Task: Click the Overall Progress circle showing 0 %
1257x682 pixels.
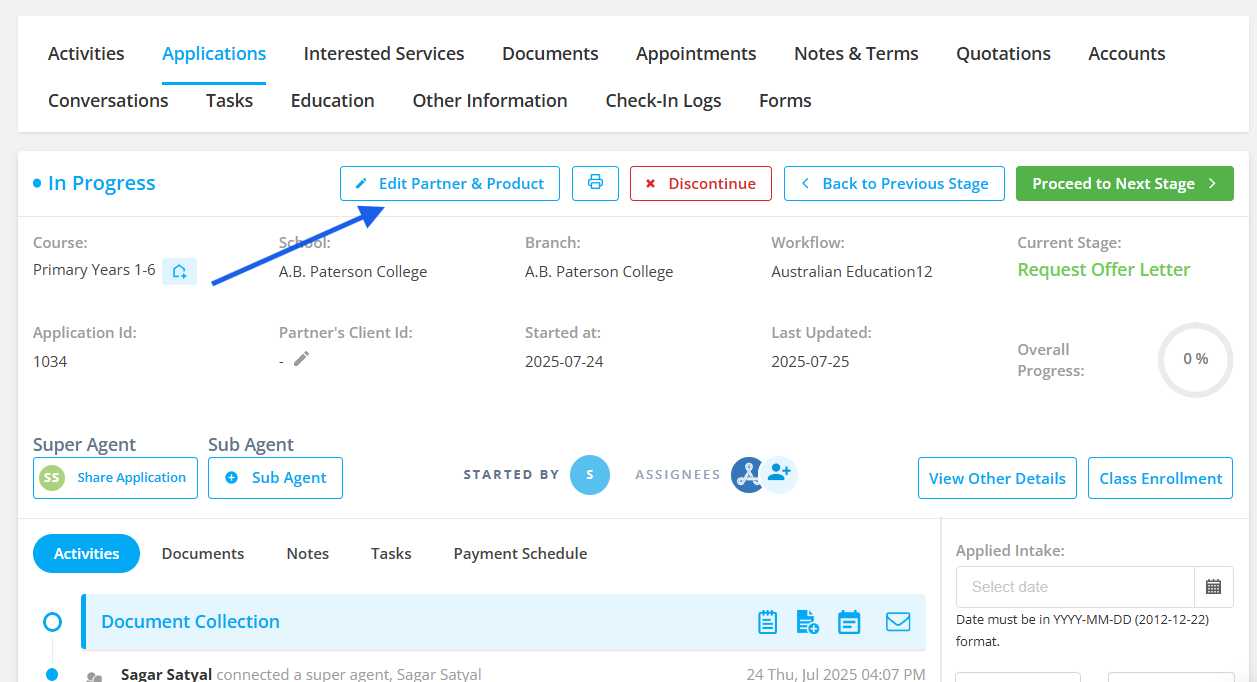Action: click(1195, 360)
